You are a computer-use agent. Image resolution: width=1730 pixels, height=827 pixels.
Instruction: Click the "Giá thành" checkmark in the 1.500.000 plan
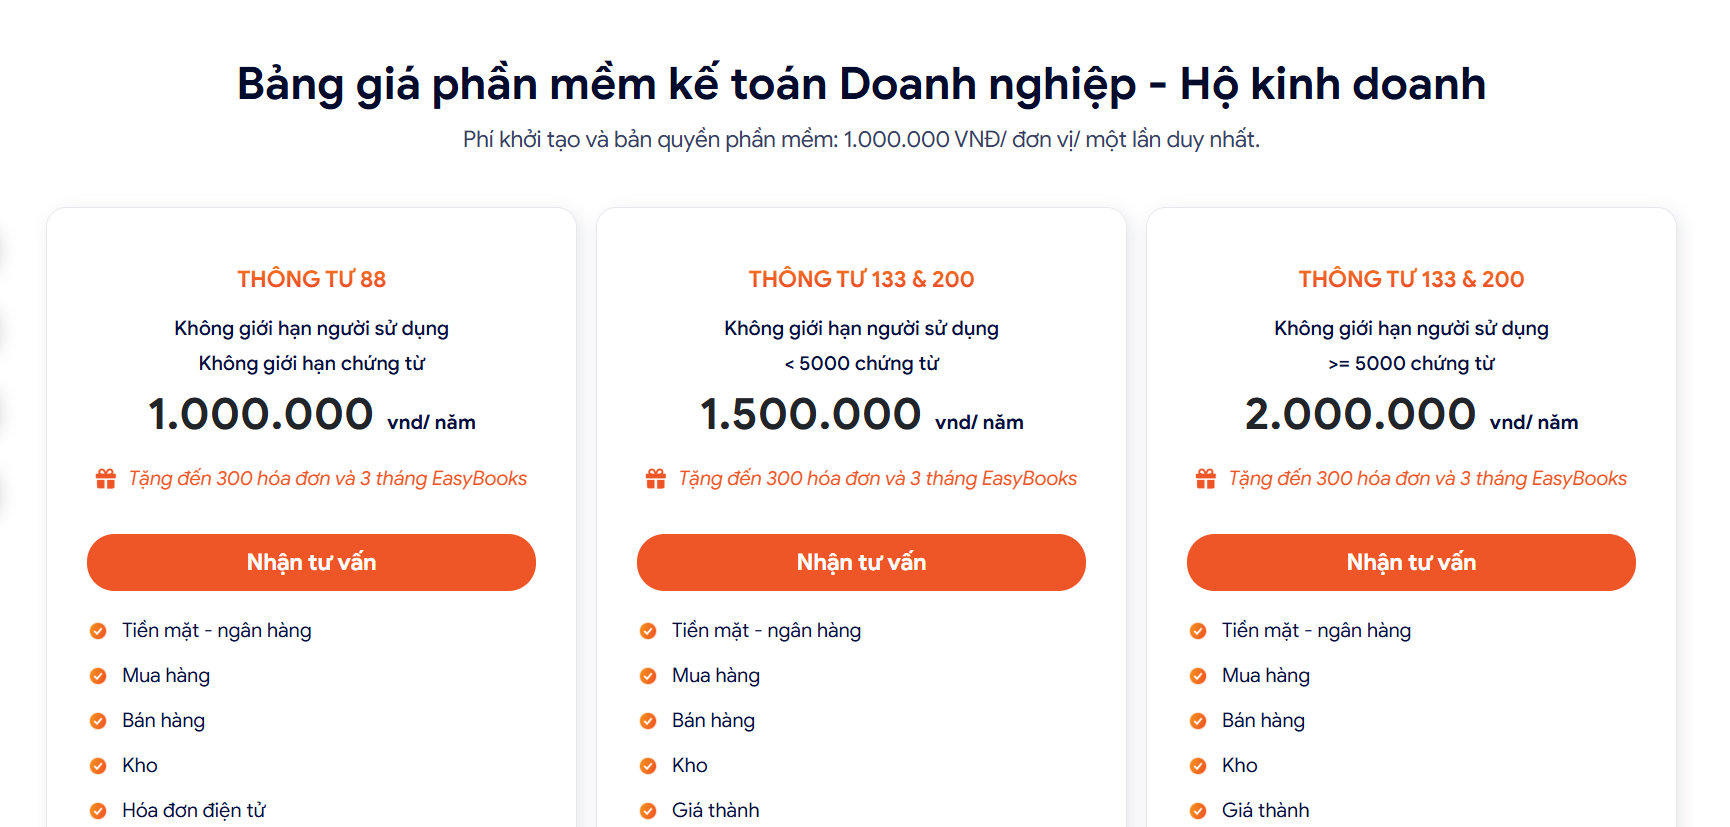[x=648, y=811]
